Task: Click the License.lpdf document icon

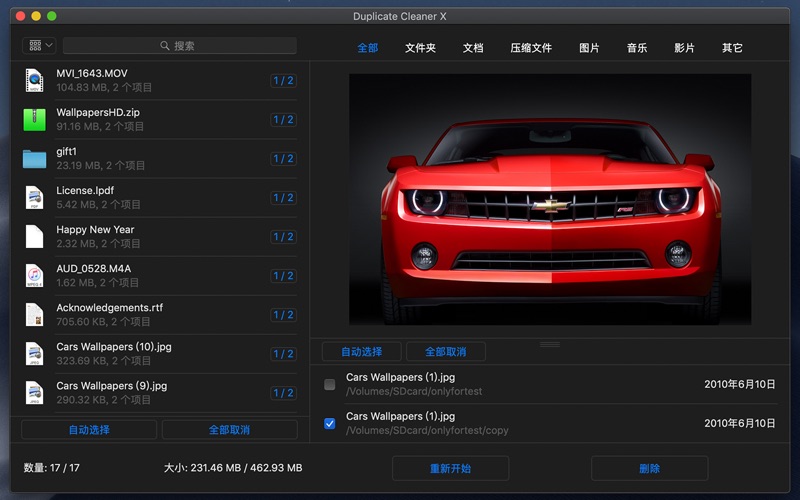Action: click(34, 197)
